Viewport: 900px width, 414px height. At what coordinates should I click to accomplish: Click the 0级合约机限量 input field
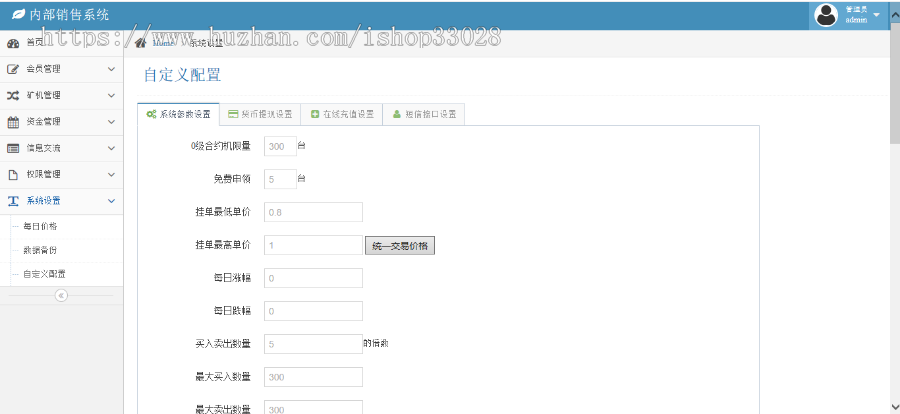[280, 146]
